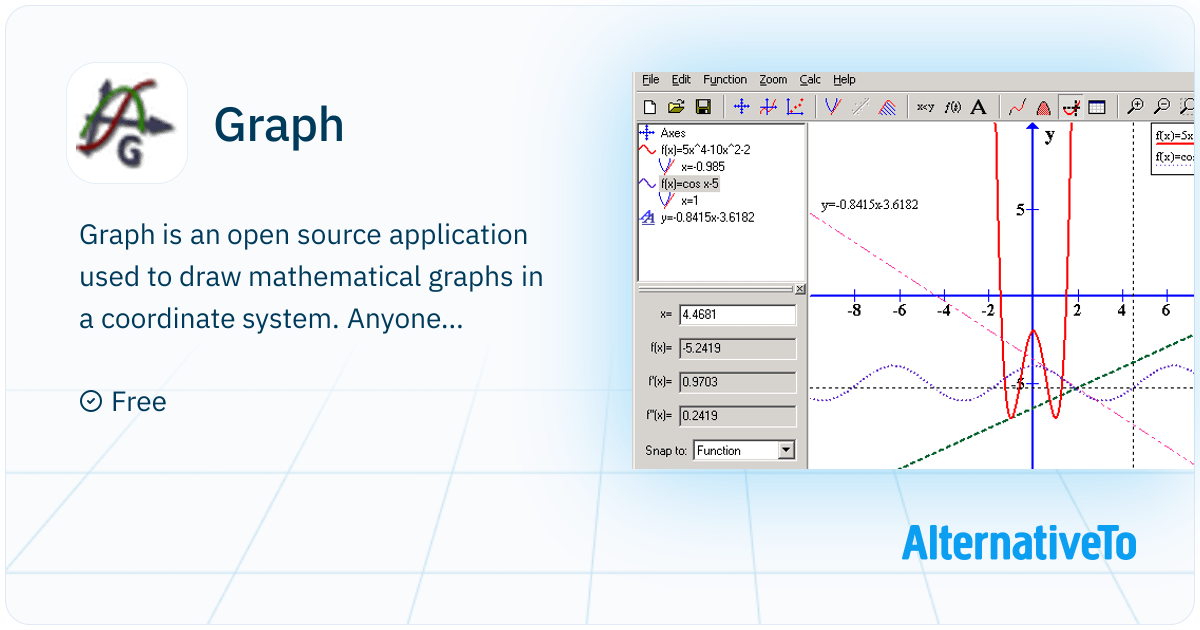Click the Insert tangent toolbar icon
The image size is (1200, 630).
832,107
